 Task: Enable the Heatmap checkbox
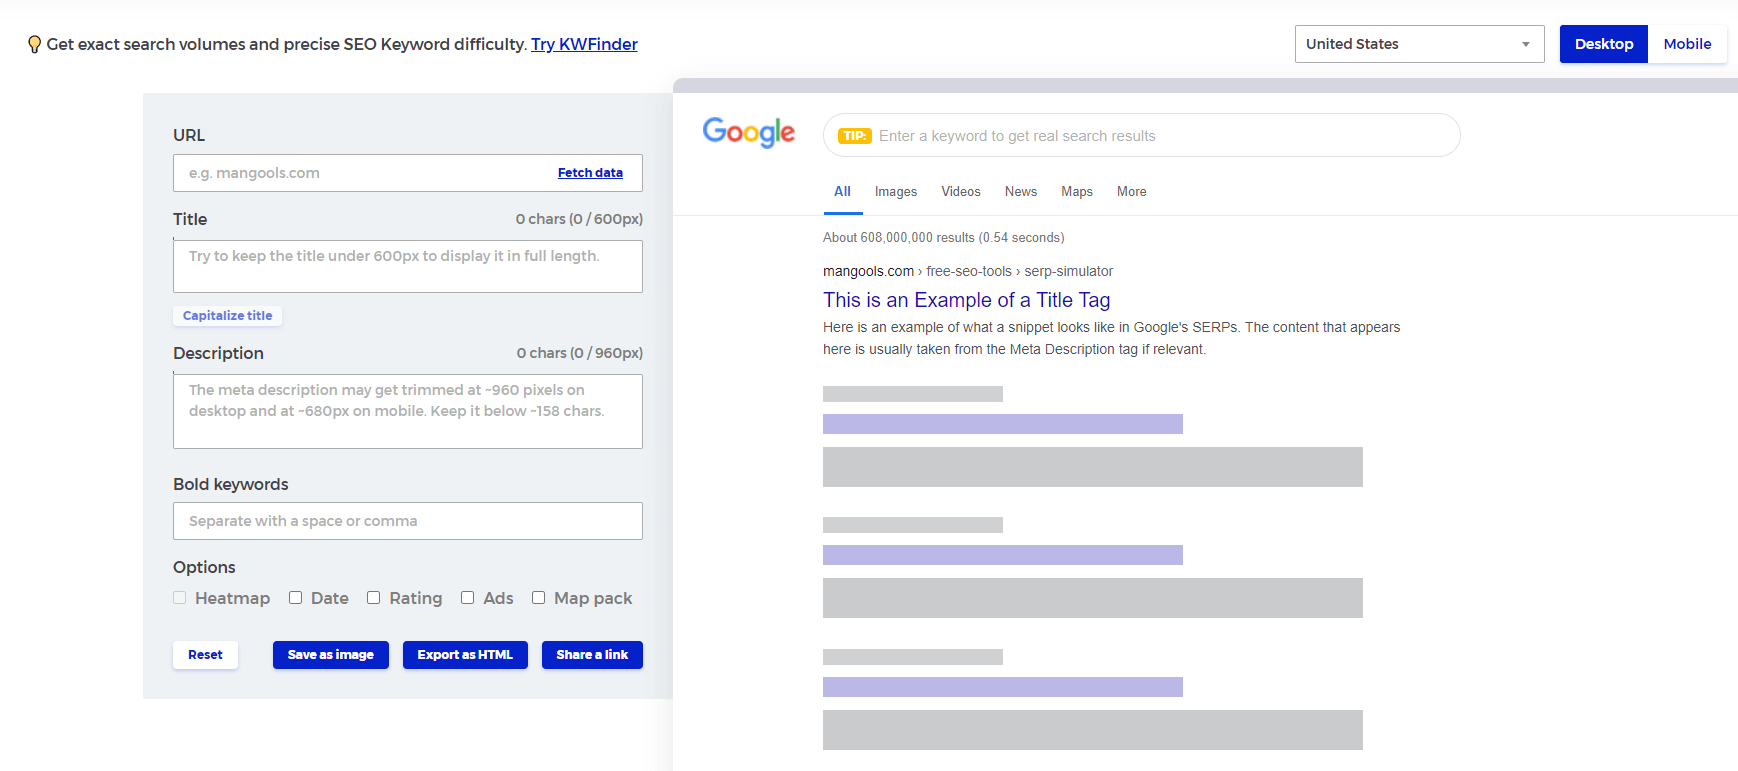[x=180, y=598]
